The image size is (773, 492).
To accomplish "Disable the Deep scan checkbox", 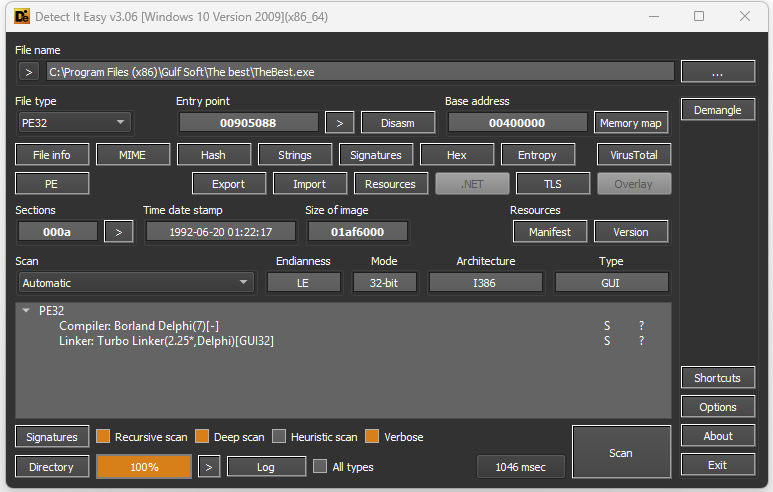I will coord(202,436).
